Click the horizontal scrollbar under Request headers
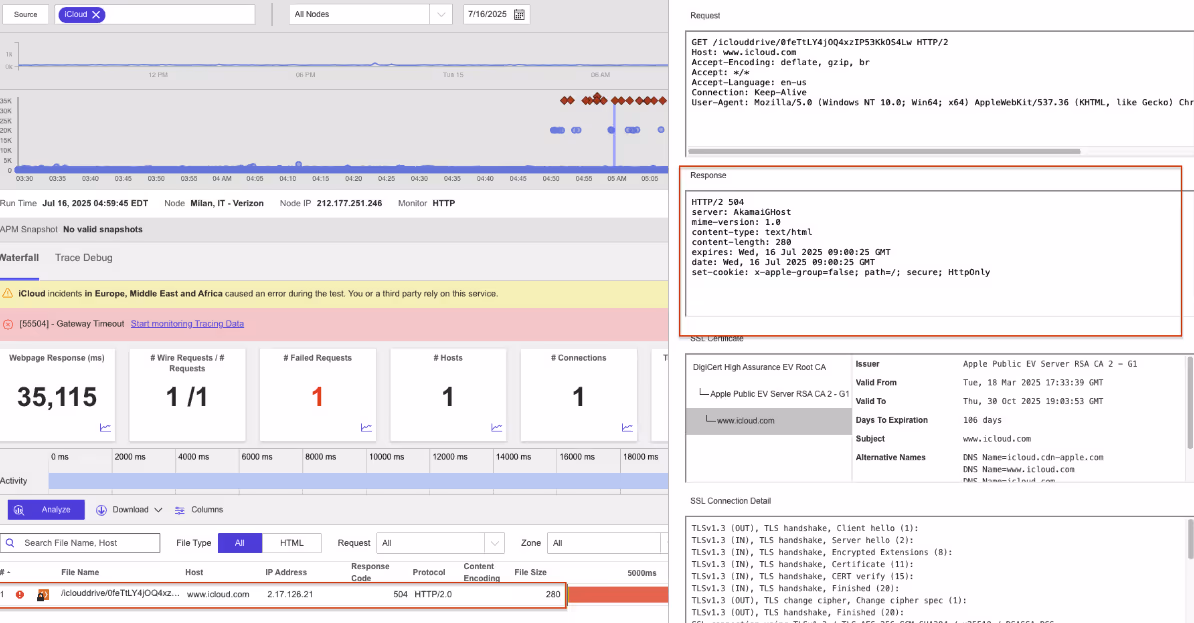This screenshot has height=623, width=1194. click(x=884, y=152)
